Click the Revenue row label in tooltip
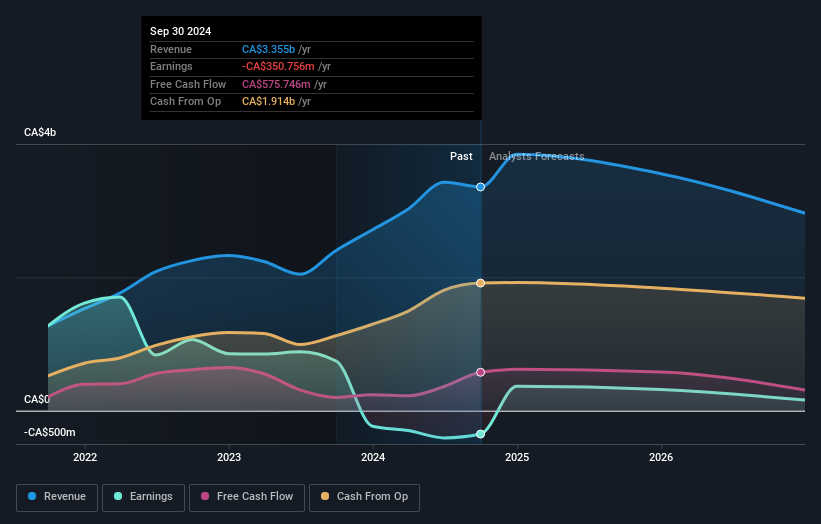 point(171,49)
